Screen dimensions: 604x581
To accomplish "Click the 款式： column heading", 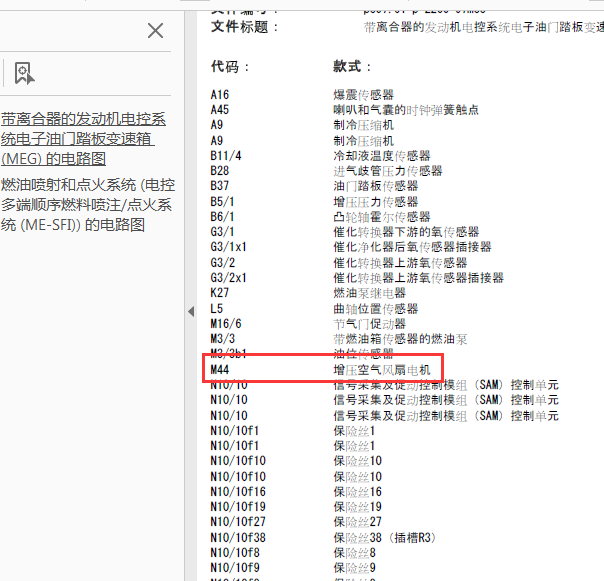I will 352,66.
